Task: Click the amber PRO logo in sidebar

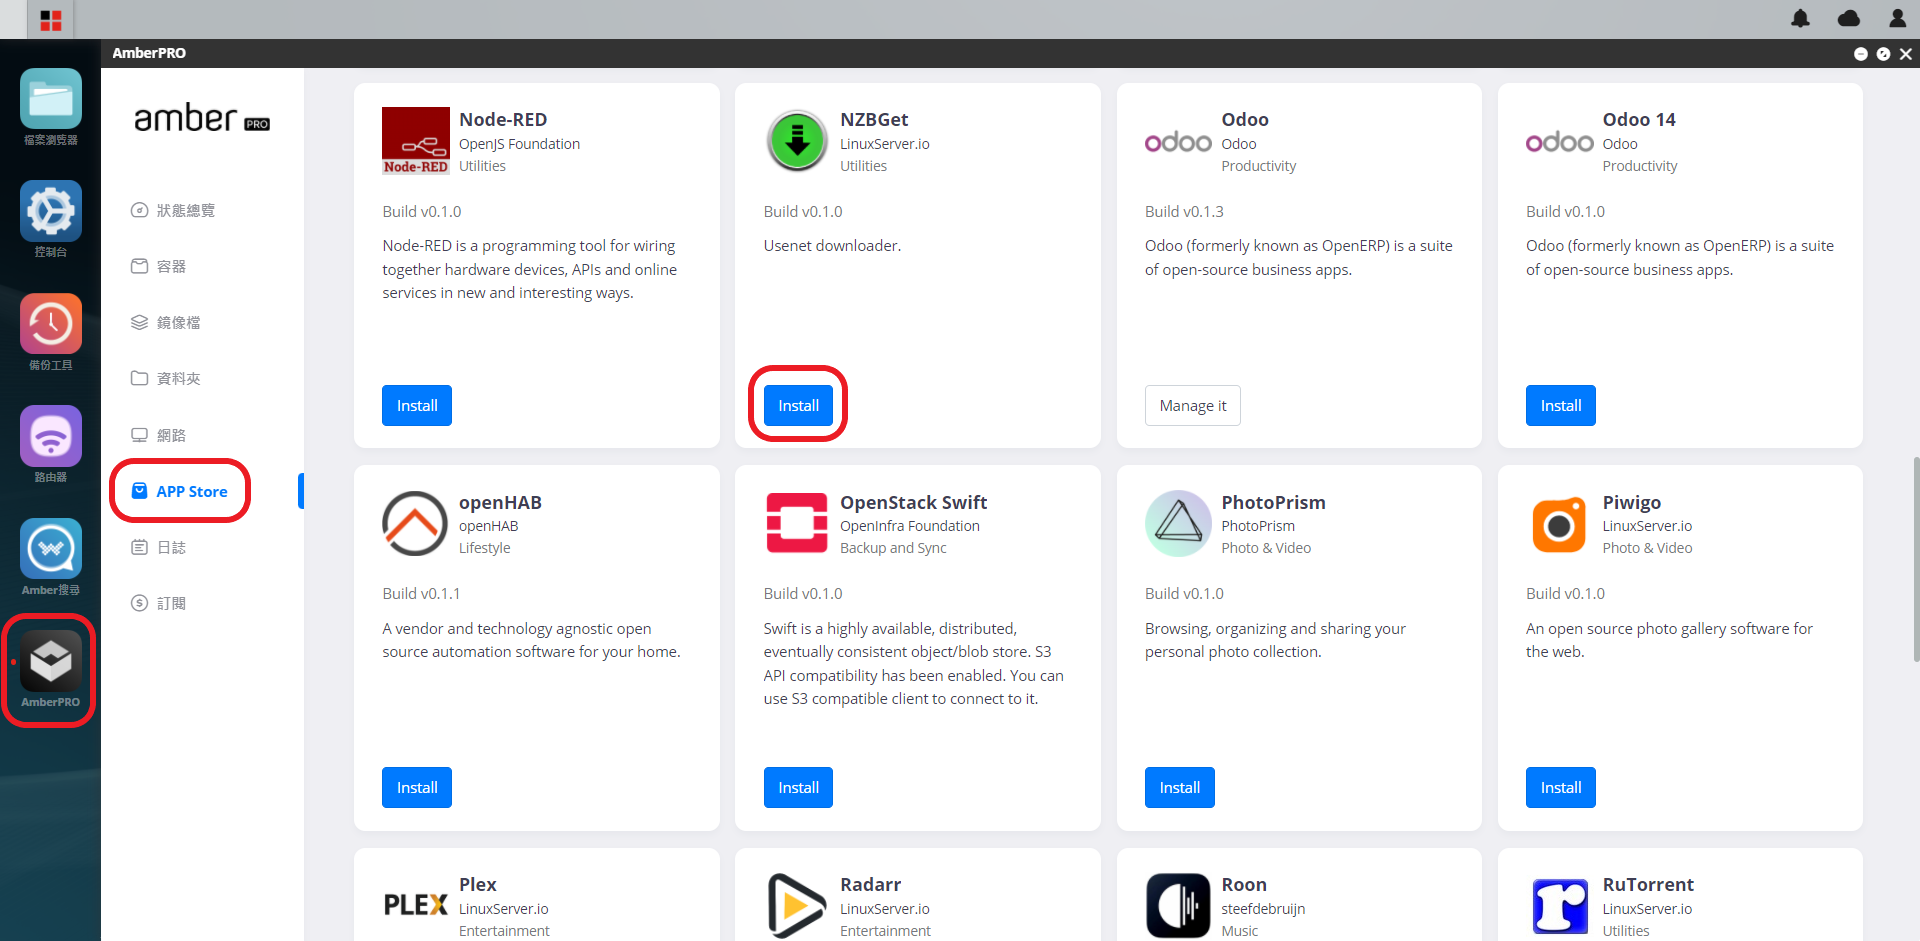Action: [202, 119]
